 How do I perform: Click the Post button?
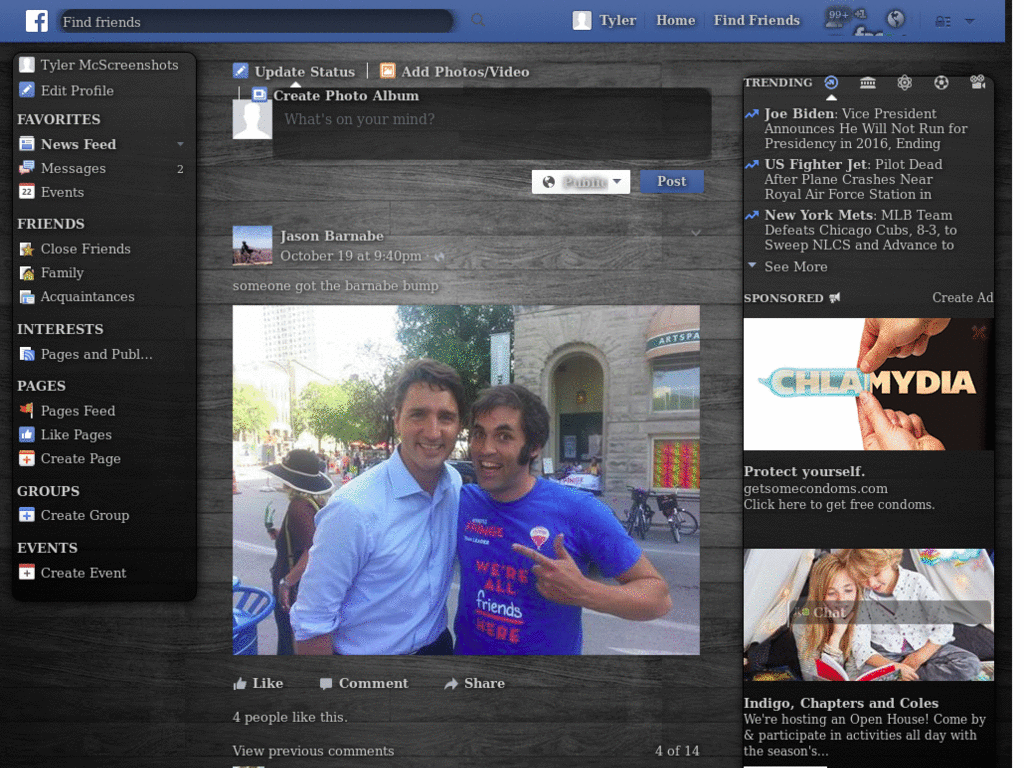point(671,181)
